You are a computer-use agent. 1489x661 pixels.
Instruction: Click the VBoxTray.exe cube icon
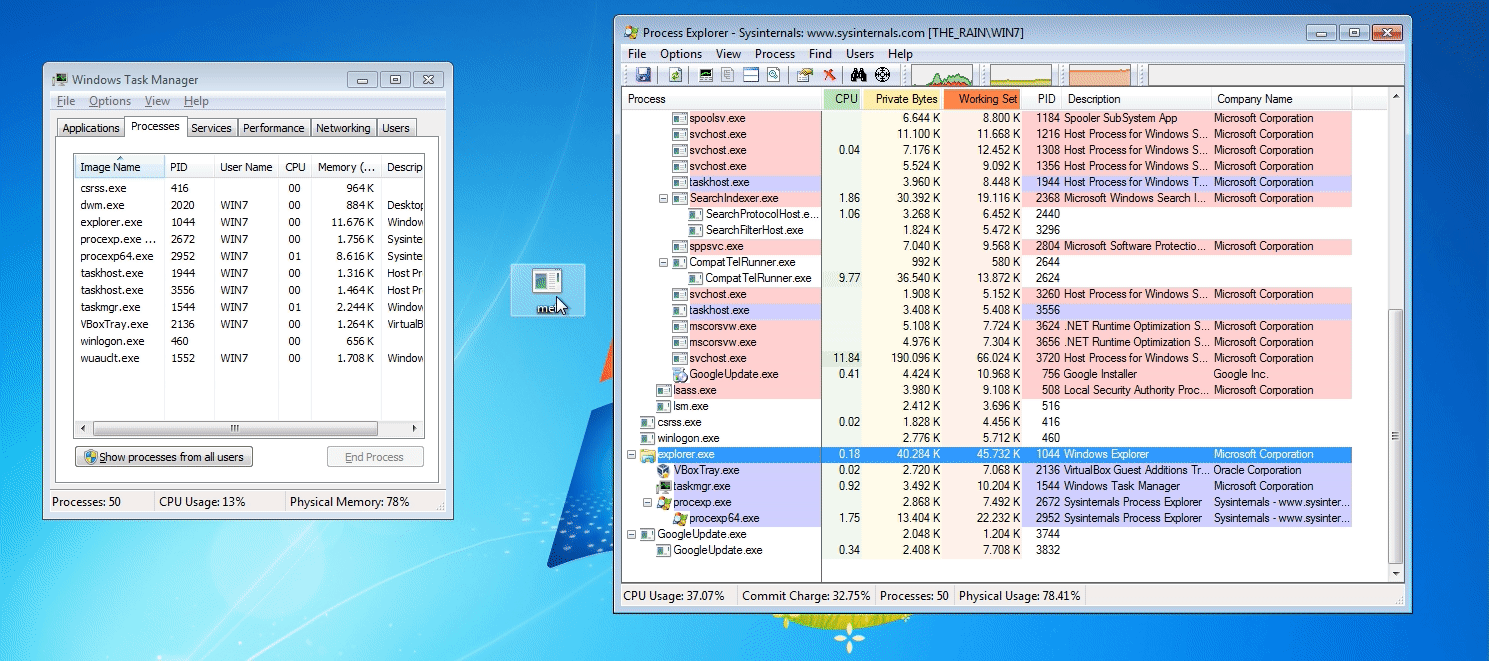pyautogui.click(x=664, y=470)
